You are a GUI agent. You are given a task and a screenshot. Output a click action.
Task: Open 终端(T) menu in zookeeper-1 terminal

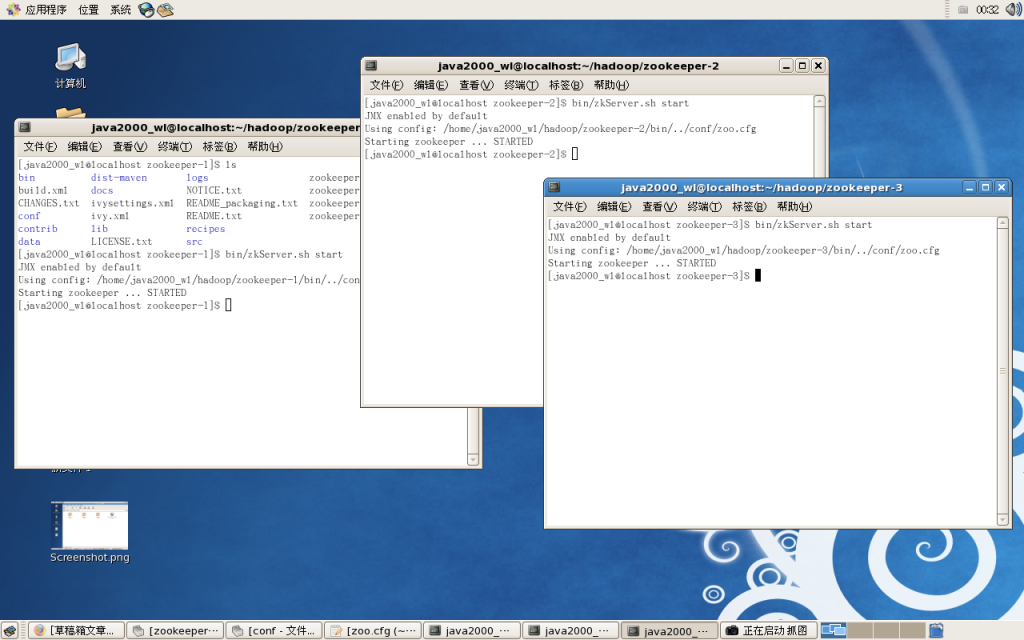(174, 146)
